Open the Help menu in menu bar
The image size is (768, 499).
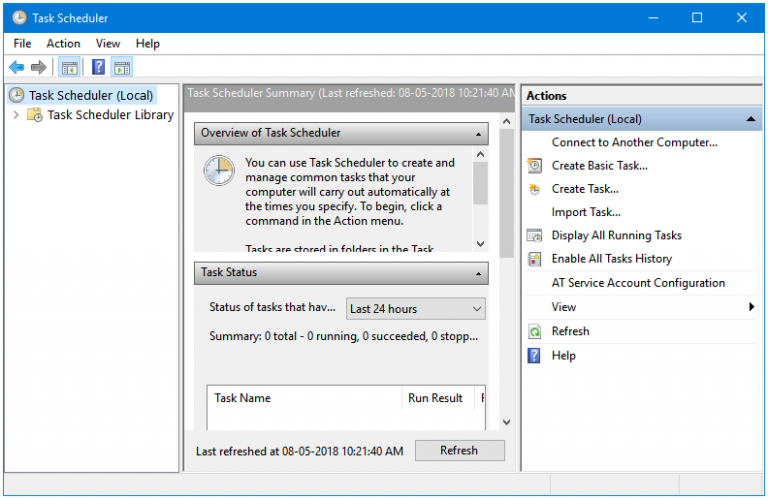point(147,44)
